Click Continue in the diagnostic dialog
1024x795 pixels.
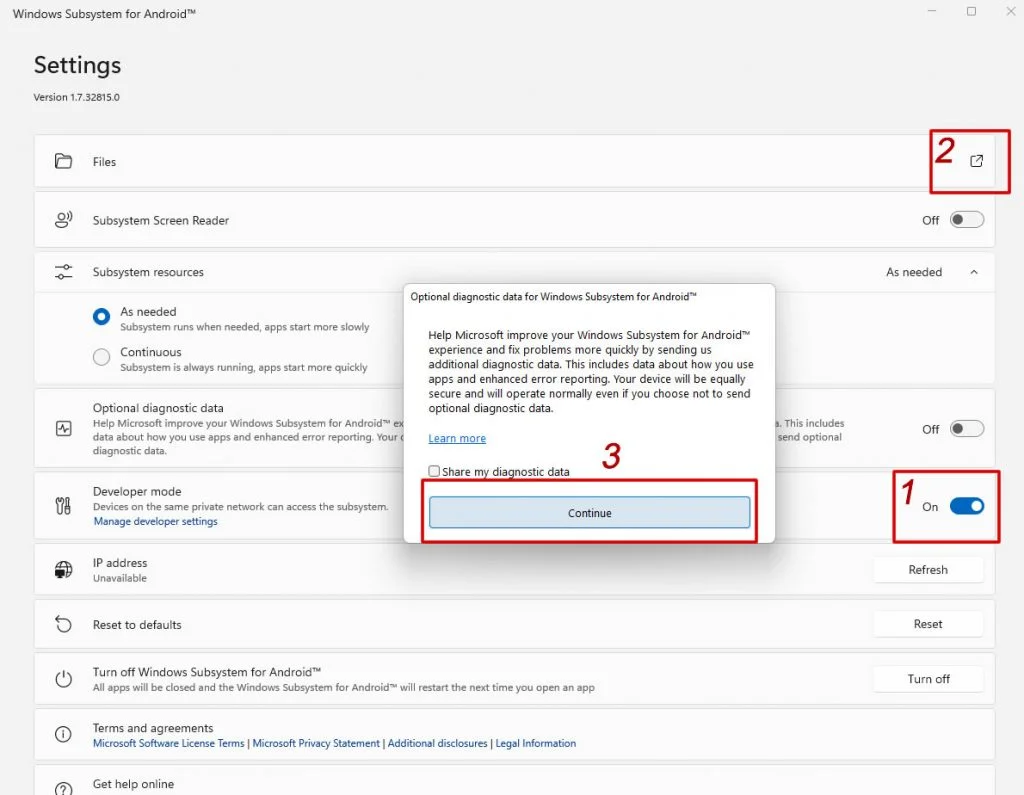coord(589,513)
